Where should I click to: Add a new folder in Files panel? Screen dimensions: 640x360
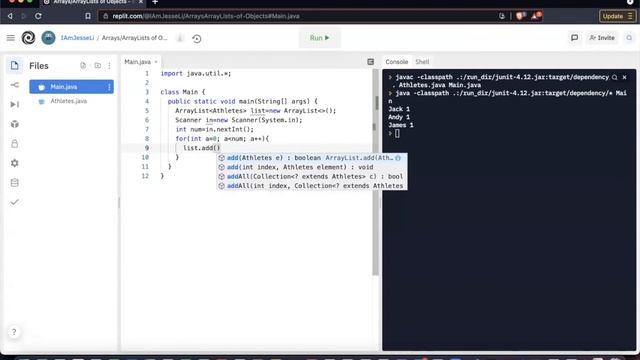click(x=98, y=66)
